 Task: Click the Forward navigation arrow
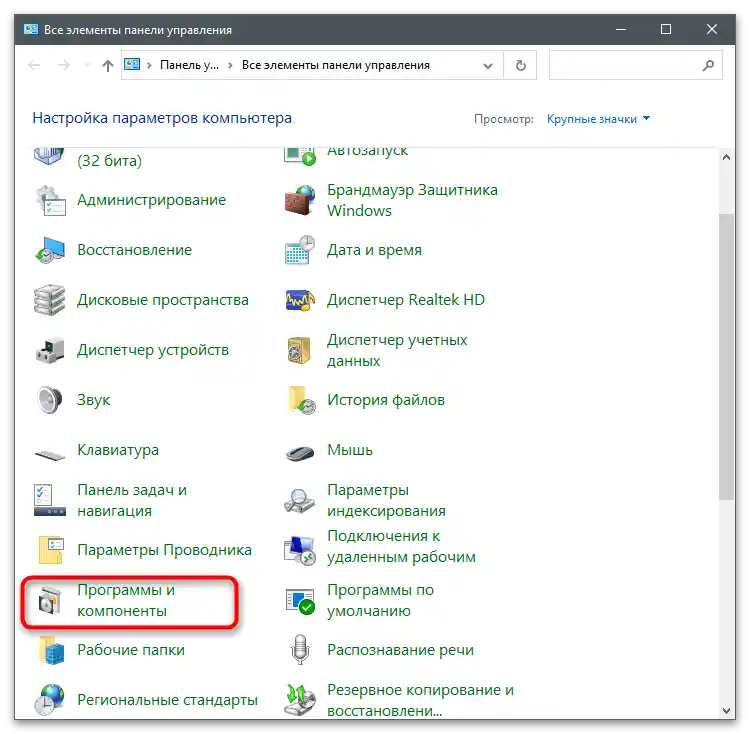click(64, 65)
